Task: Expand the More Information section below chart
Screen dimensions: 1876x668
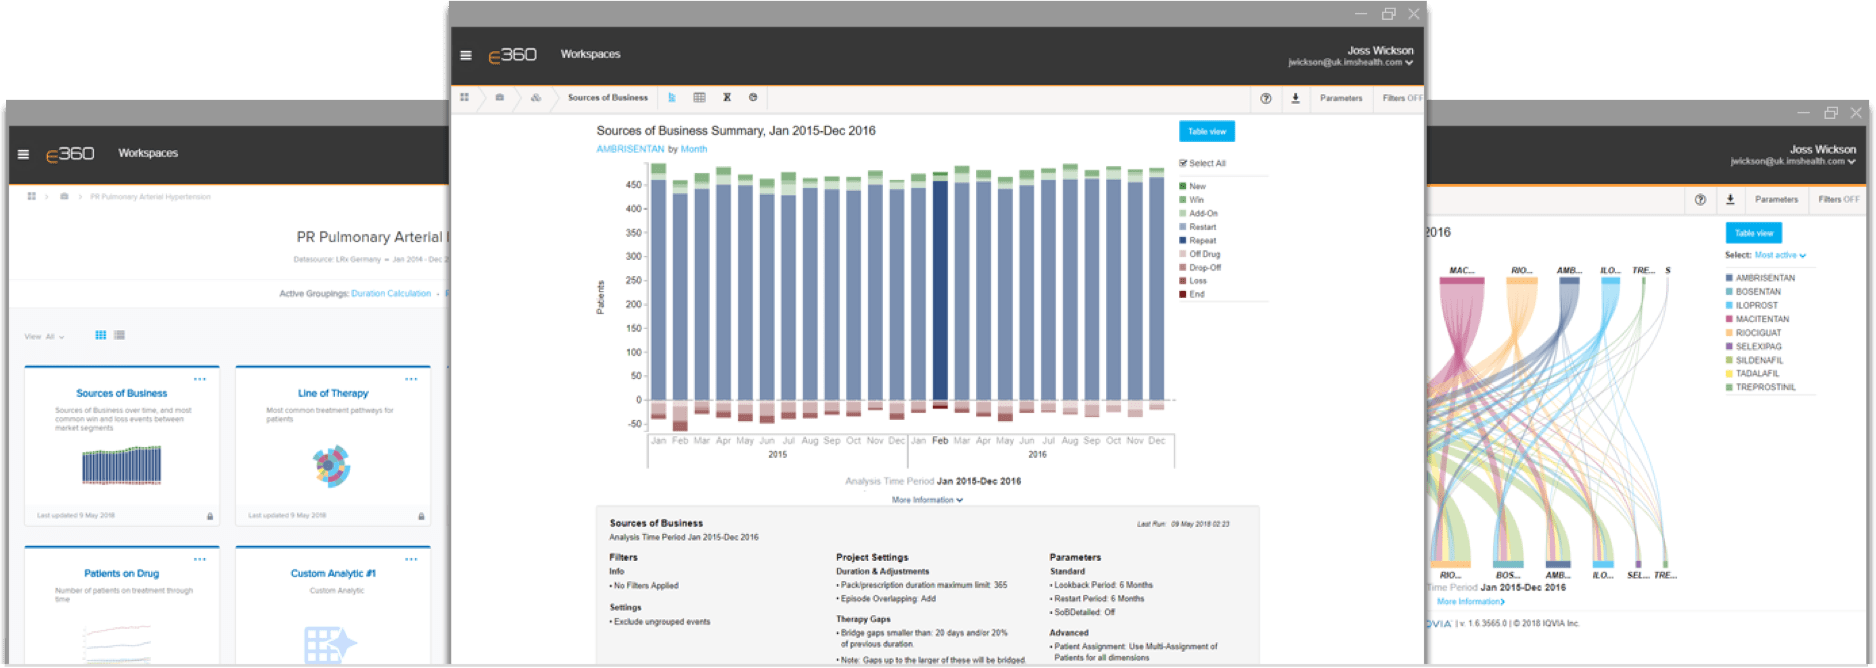Action: 927,500
